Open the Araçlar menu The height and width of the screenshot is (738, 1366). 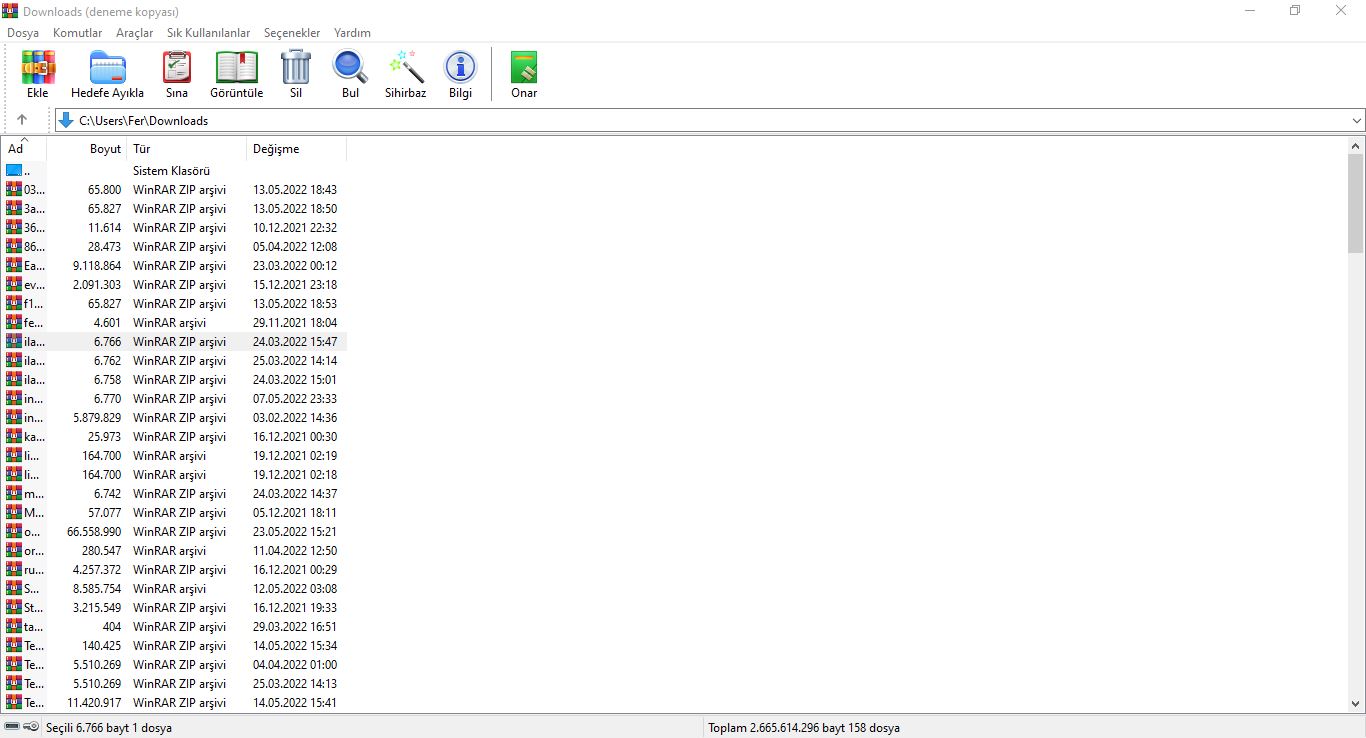135,33
